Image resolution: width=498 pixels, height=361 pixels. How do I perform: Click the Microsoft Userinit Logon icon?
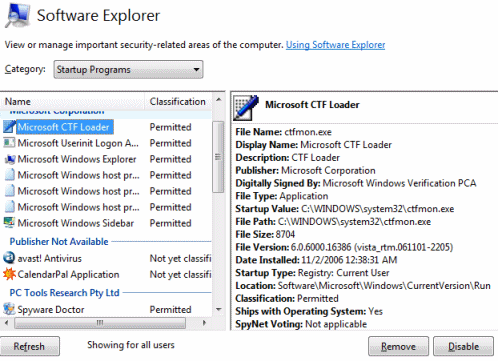coord(9,143)
